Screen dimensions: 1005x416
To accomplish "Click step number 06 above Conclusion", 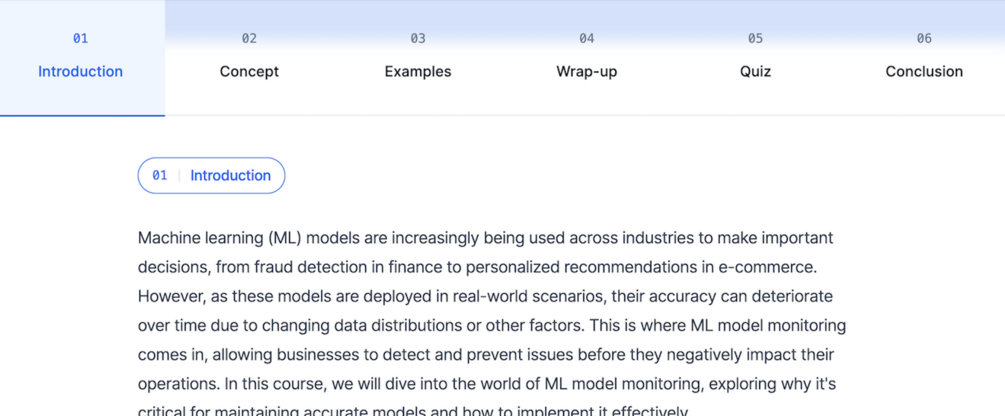I will click(x=924, y=38).
